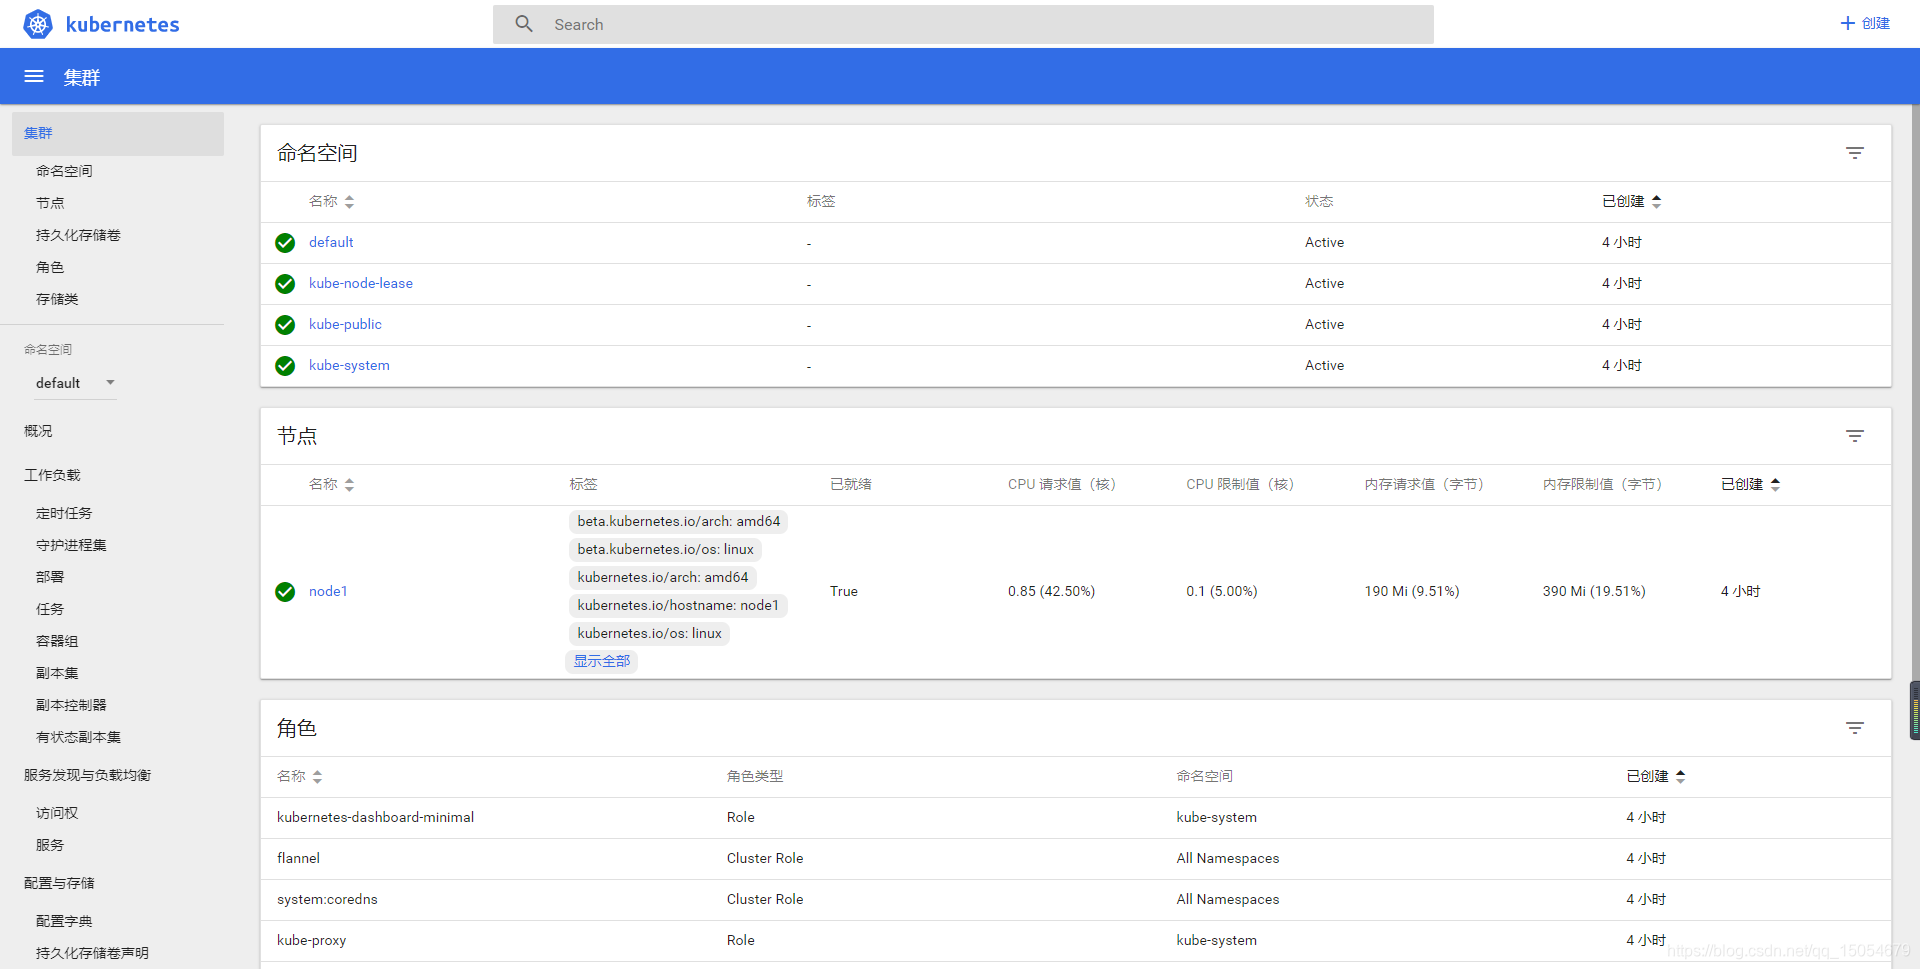Open the kube-system namespace link
1920x969 pixels.
(349, 365)
